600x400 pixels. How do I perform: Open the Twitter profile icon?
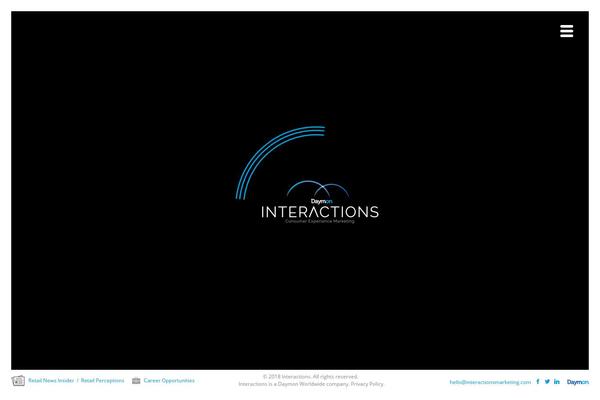[x=547, y=382]
